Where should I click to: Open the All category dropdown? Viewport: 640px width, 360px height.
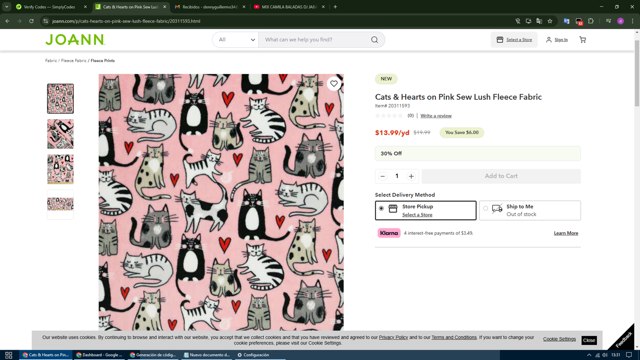pos(236,40)
